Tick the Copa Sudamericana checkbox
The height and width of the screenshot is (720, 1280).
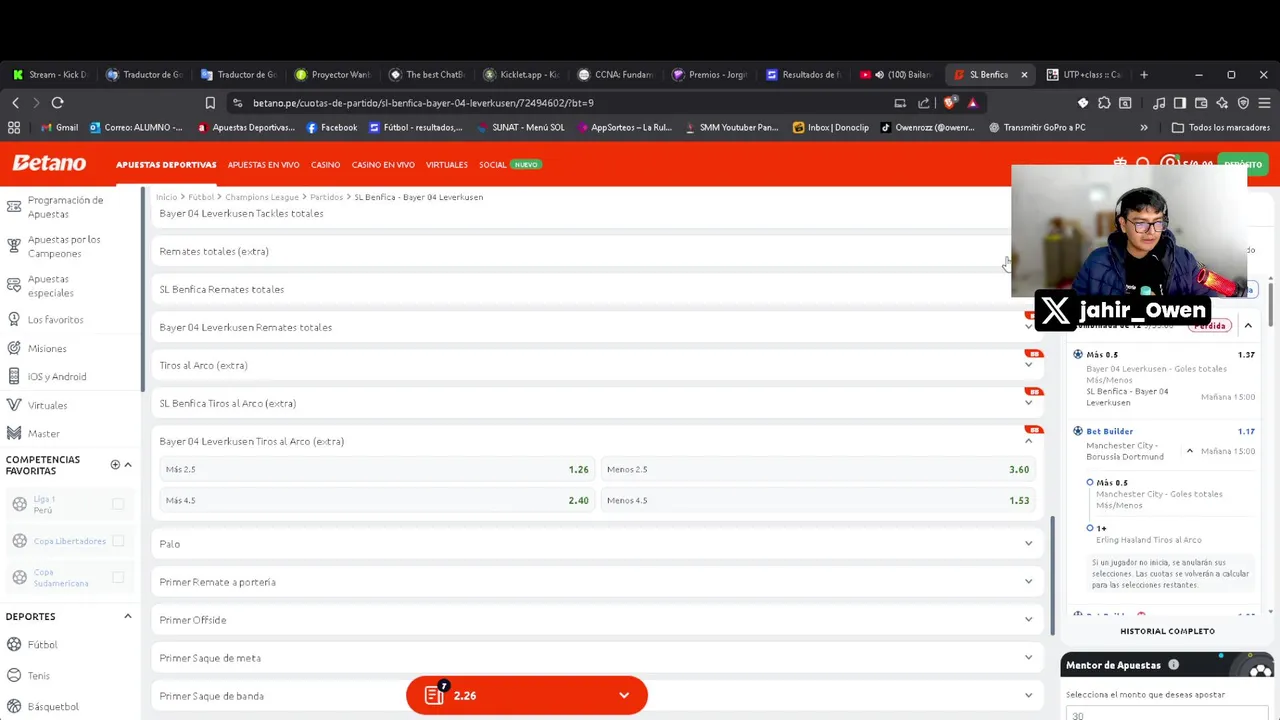pos(118,577)
